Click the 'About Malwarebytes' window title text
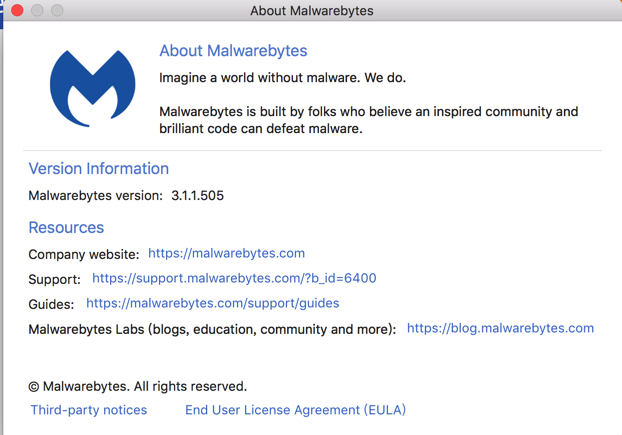This screenshot has width=622, height=435. point(312,11)
